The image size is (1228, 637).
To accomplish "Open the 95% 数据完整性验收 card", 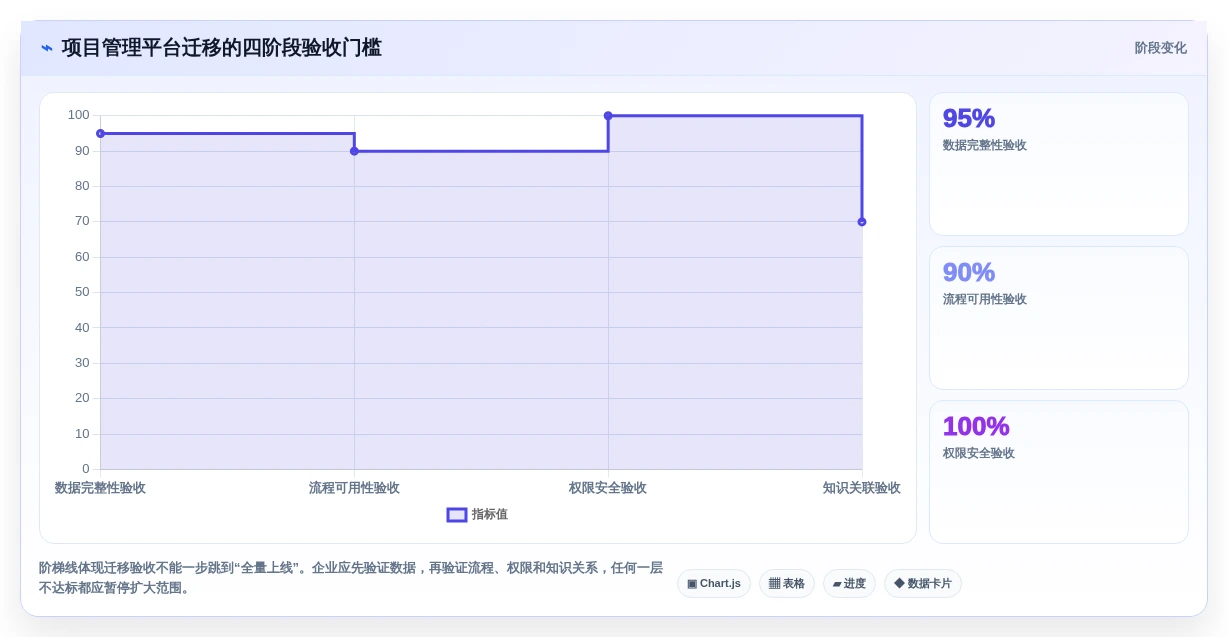I will click(x=1059, y=164).
